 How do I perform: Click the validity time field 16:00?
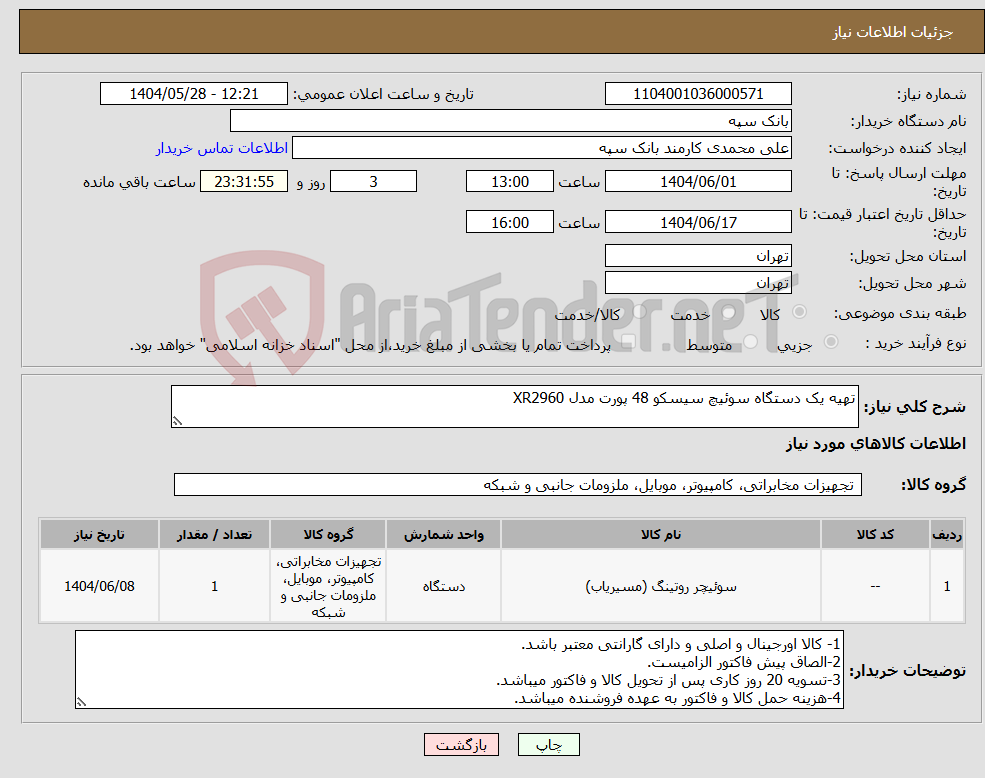[x=509, y=222]
